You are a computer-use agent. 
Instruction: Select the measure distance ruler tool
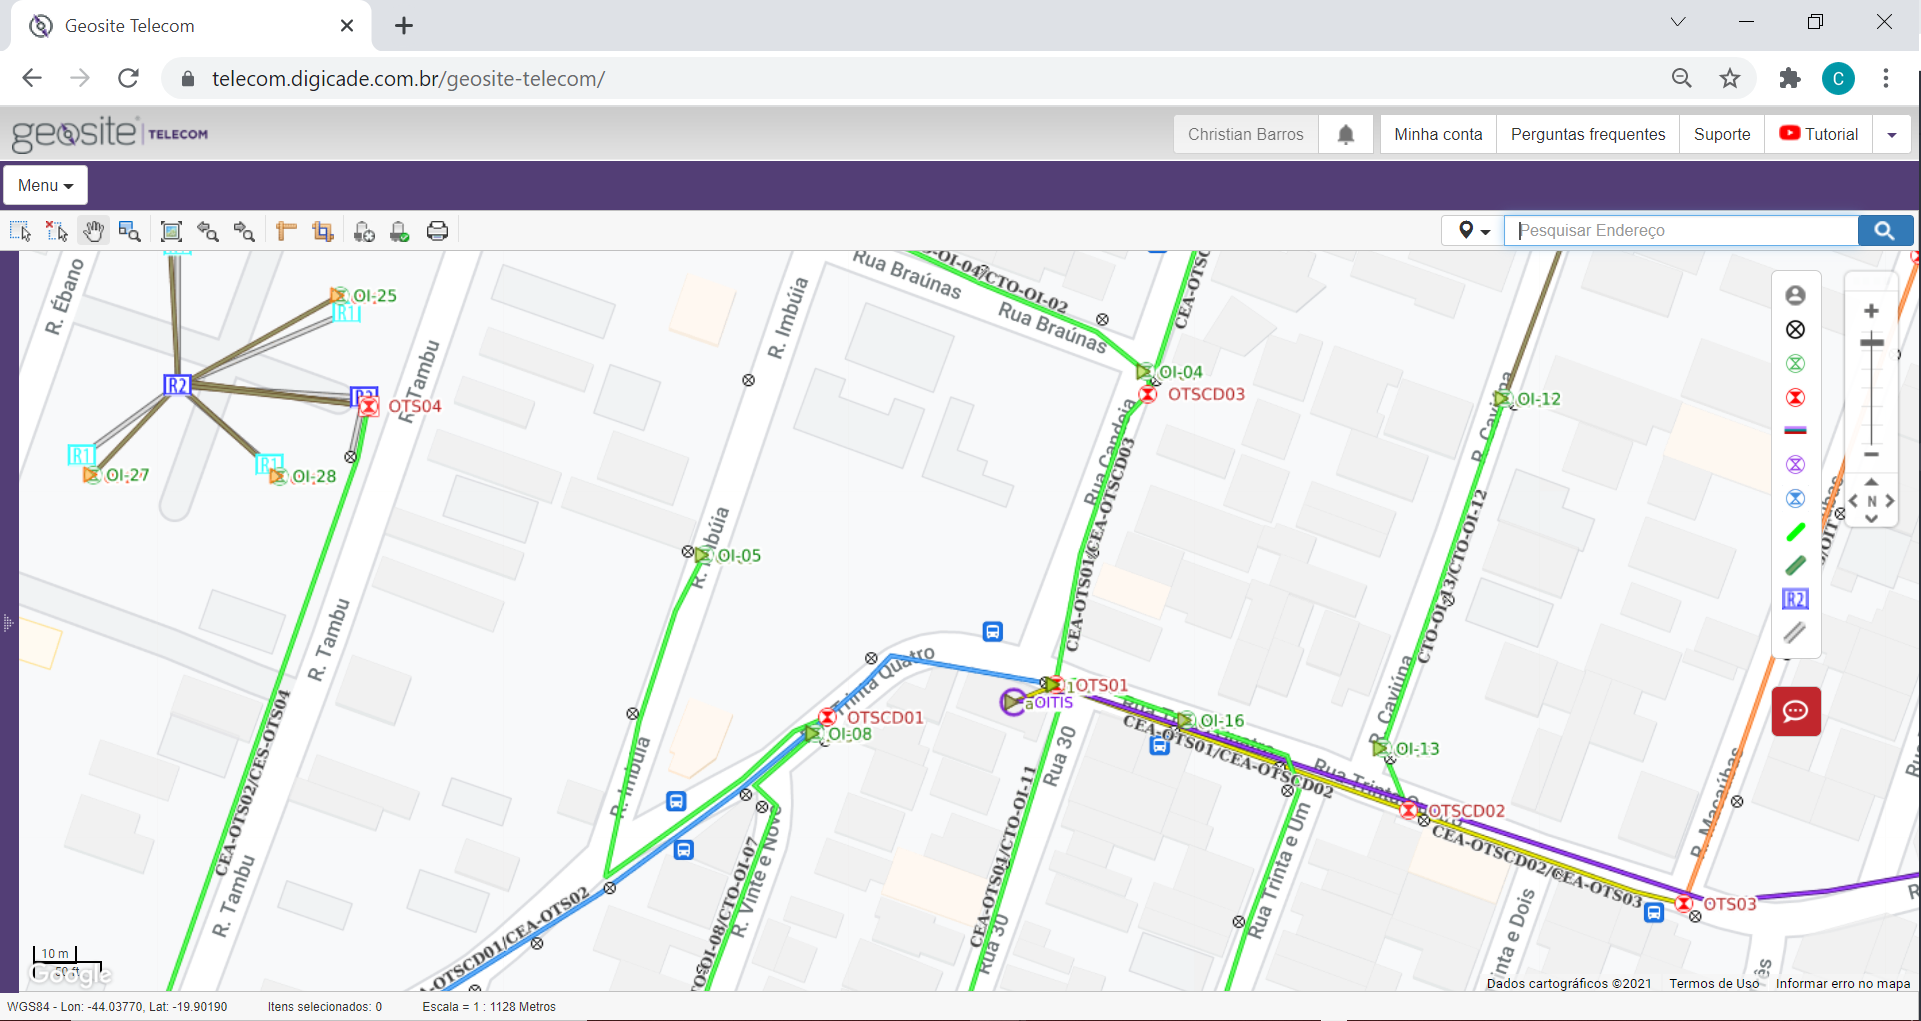tap(286, 231)
